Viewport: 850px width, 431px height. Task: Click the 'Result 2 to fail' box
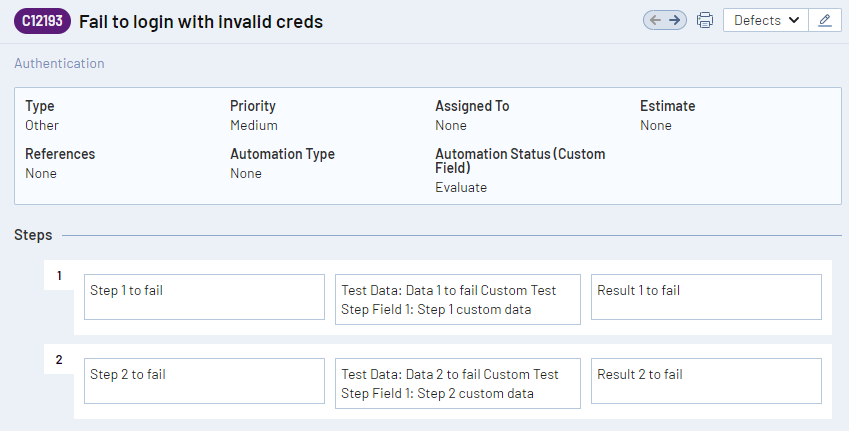pos(706,381)
